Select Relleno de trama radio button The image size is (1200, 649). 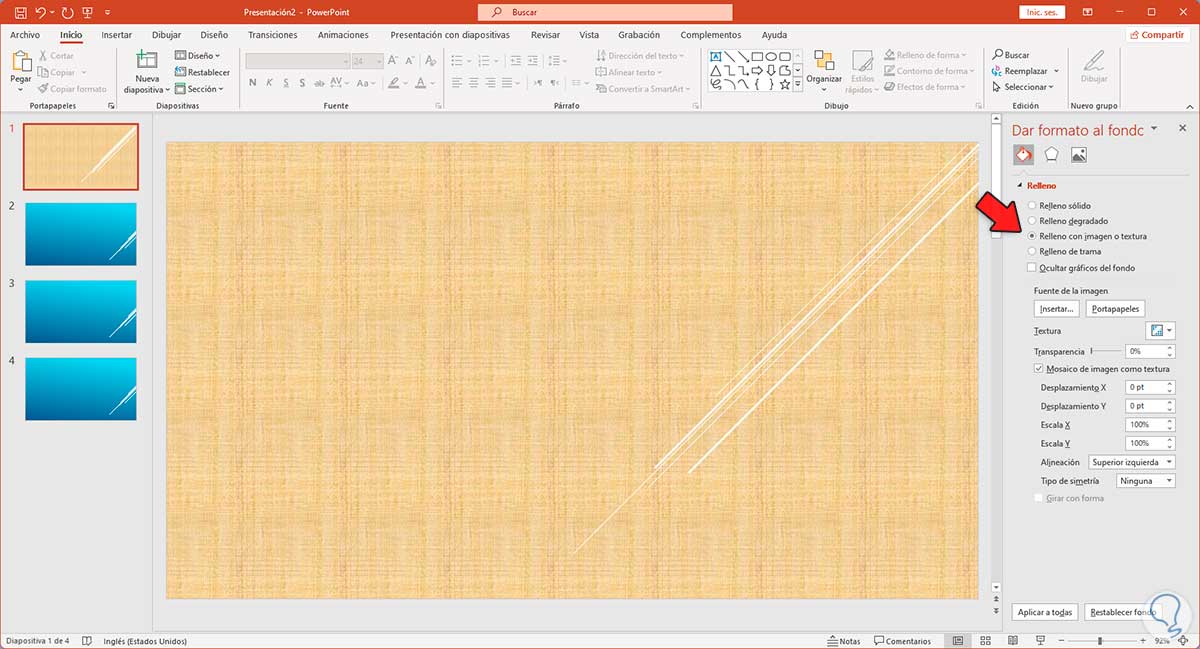[1033, 251]
